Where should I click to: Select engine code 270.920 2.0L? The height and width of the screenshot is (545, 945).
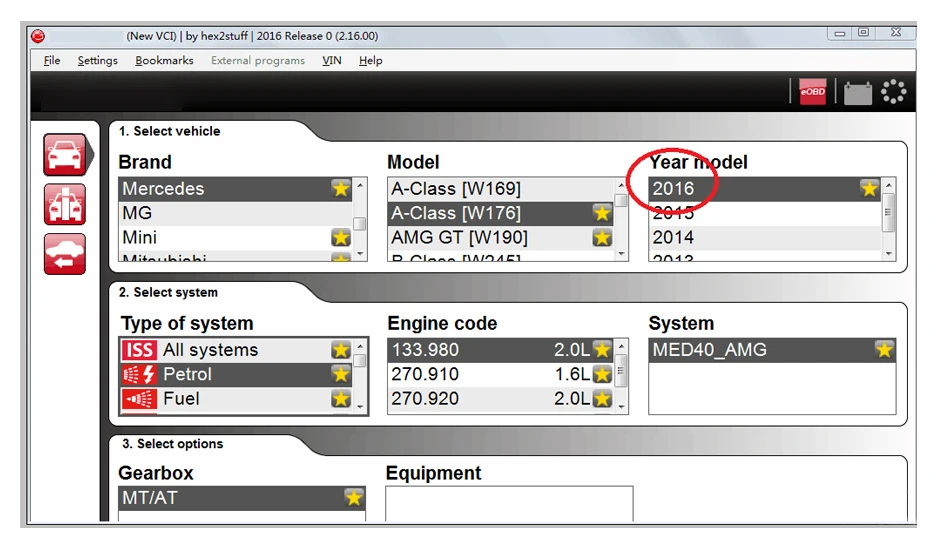[500, 399]
